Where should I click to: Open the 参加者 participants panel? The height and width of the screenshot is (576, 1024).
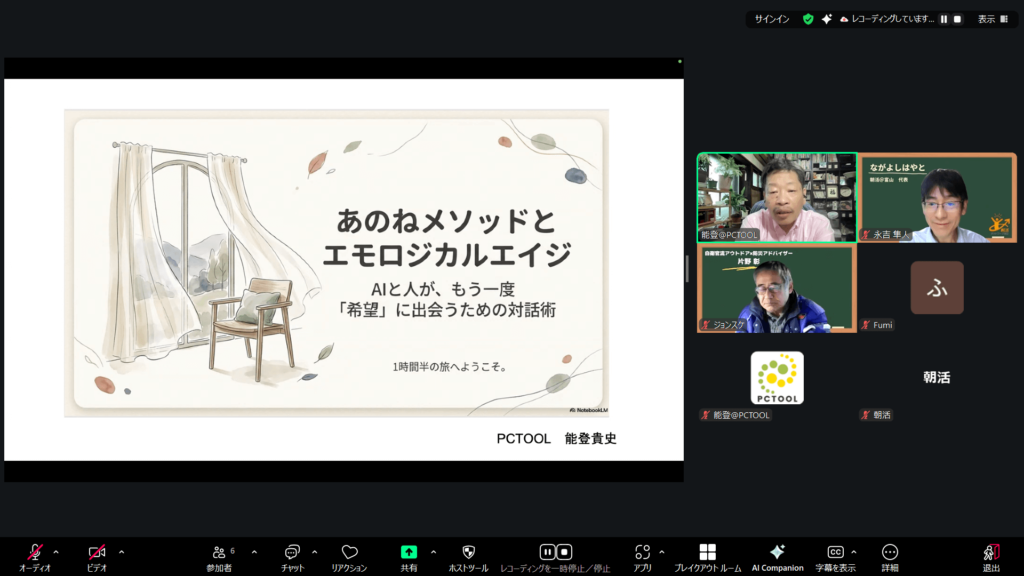tap(220, 552)
